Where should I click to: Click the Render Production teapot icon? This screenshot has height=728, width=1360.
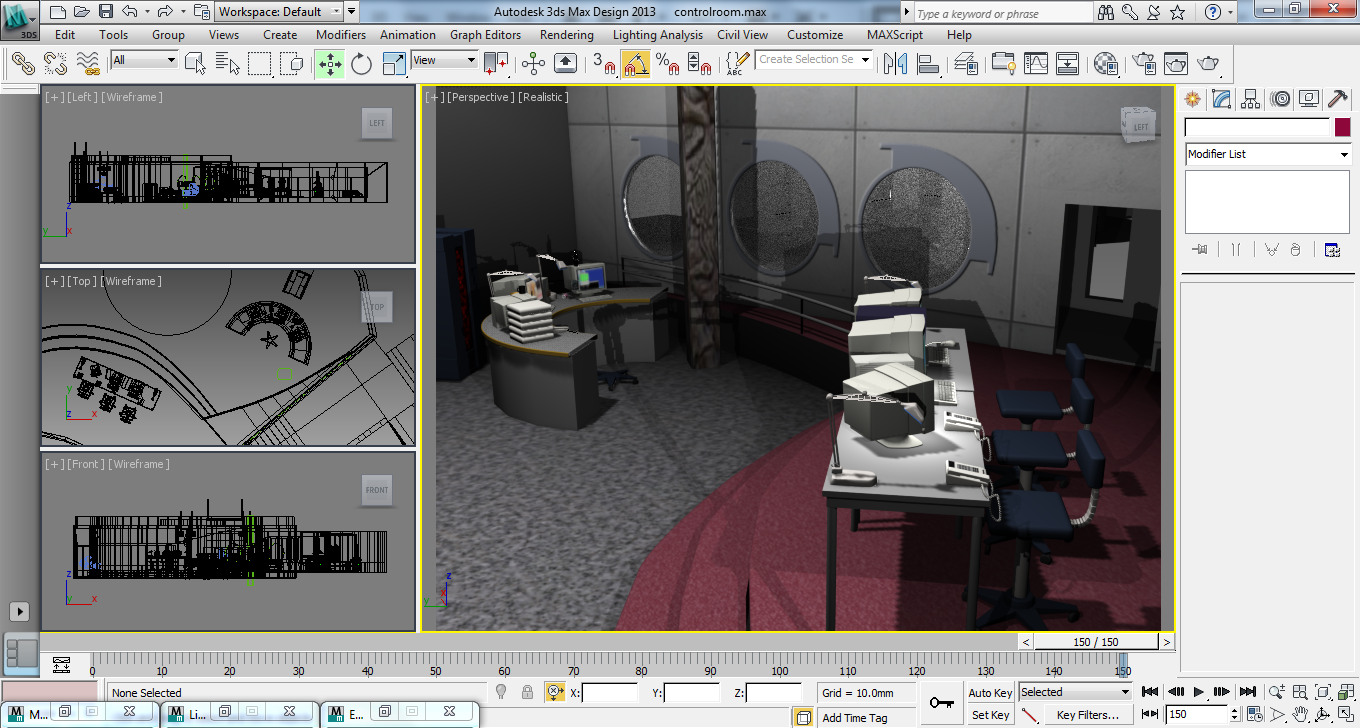point(1208,64)
